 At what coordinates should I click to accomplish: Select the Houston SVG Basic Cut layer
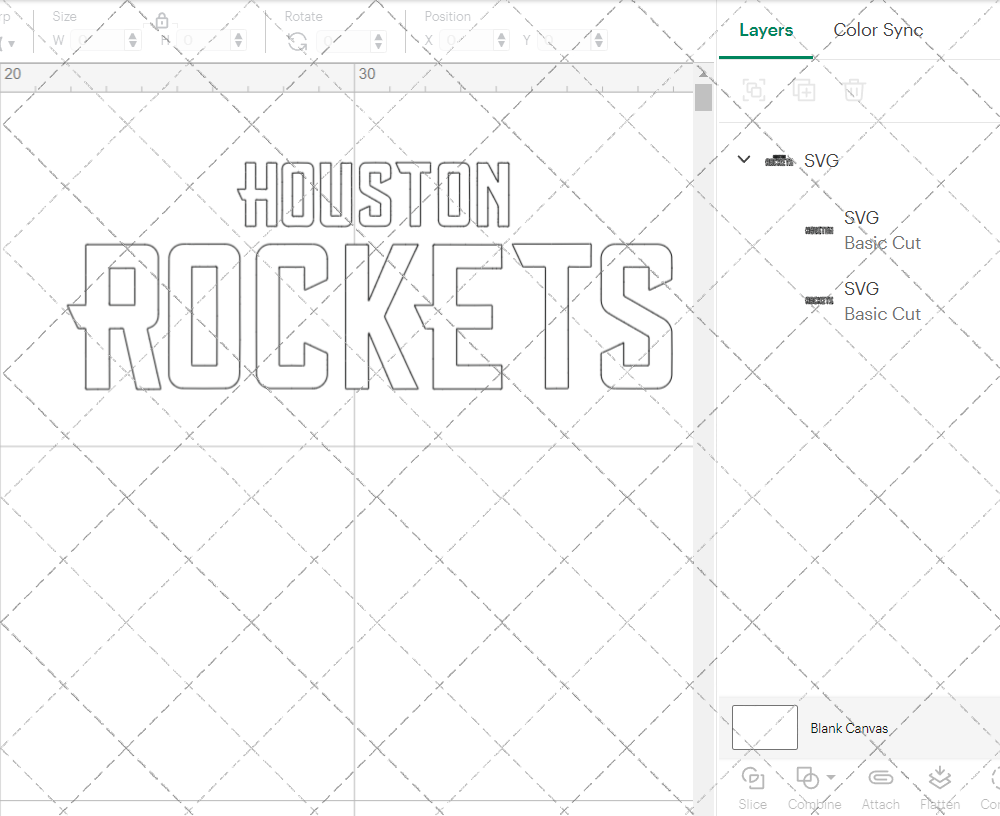(x=864, y=230)
